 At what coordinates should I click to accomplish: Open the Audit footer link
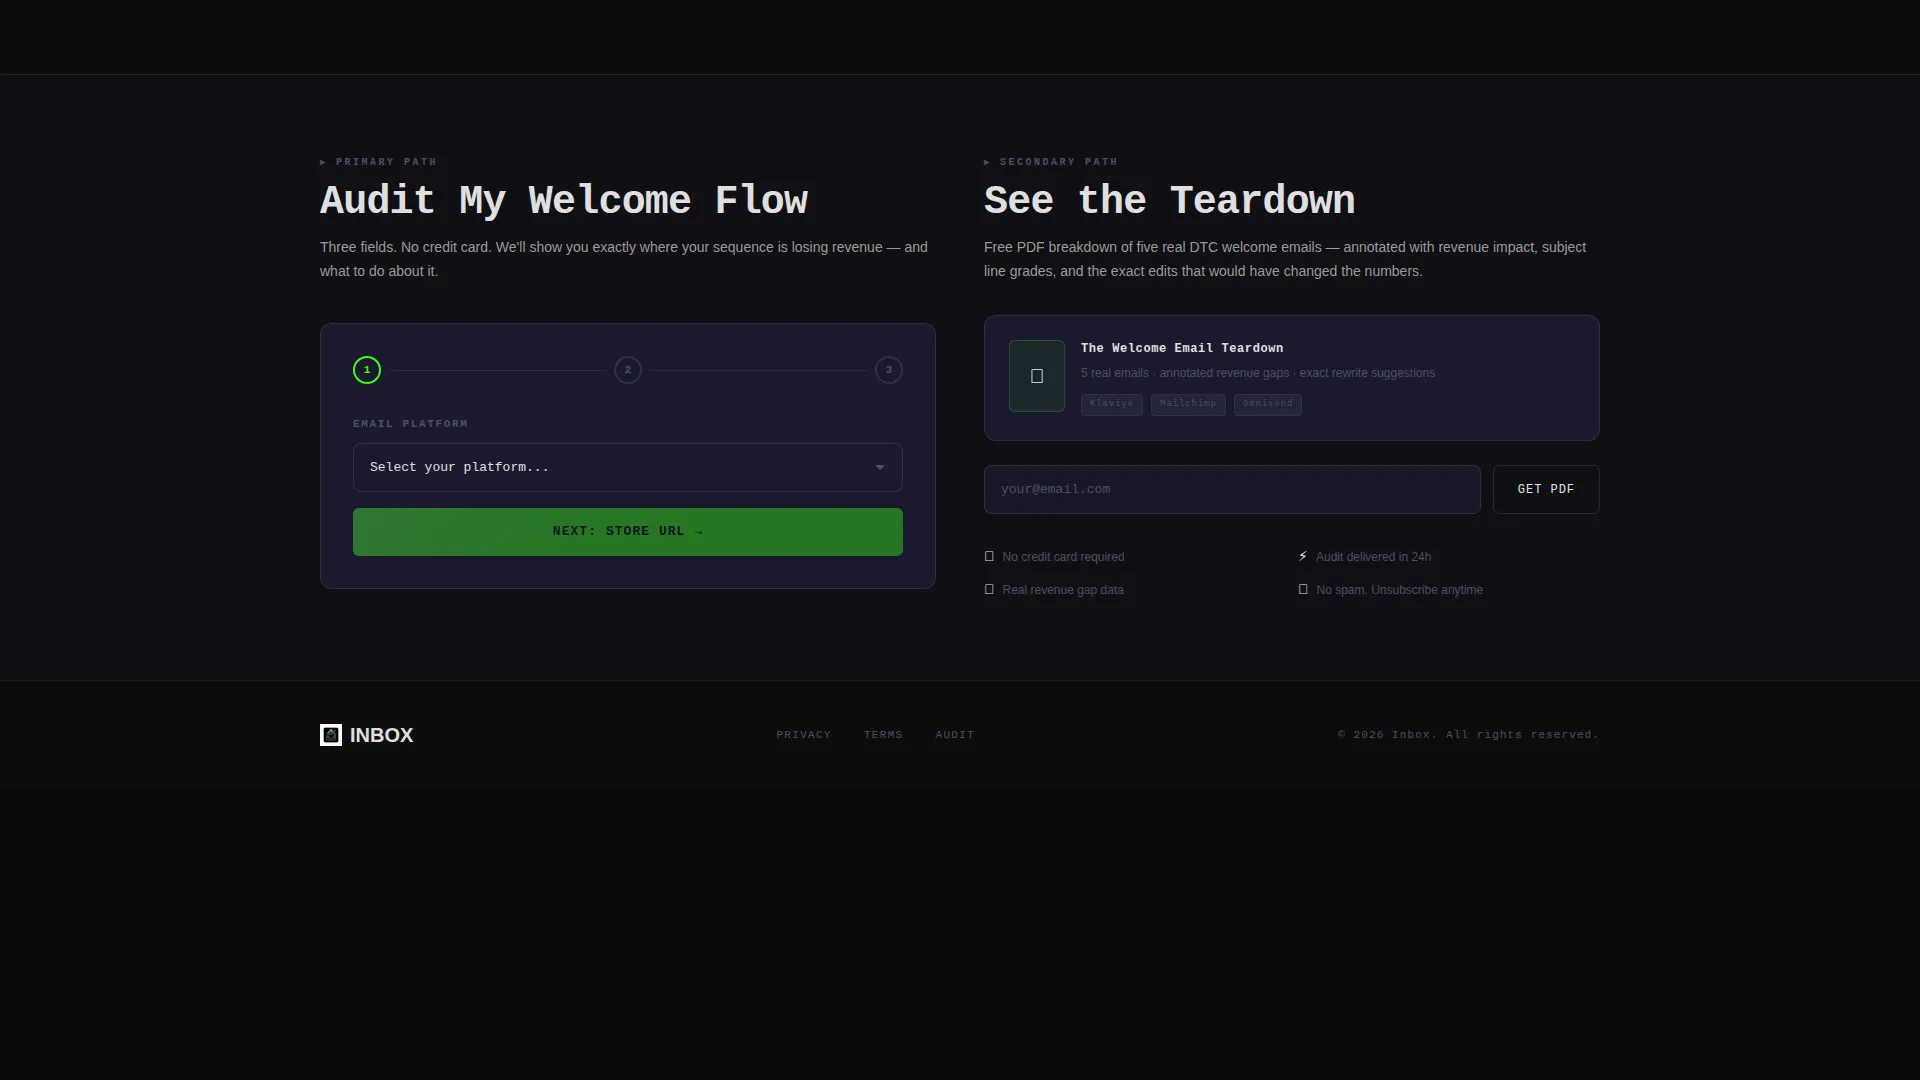click(x=955, y=735)
